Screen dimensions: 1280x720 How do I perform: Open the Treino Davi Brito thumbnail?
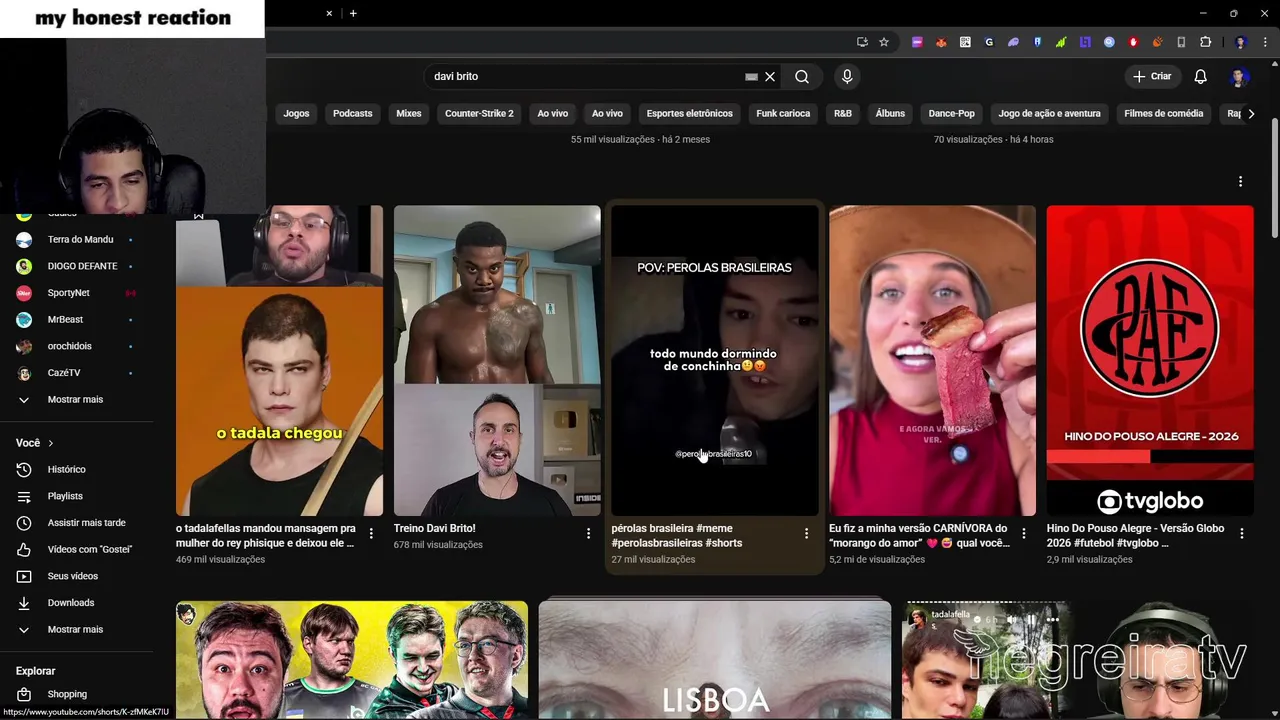497,361
